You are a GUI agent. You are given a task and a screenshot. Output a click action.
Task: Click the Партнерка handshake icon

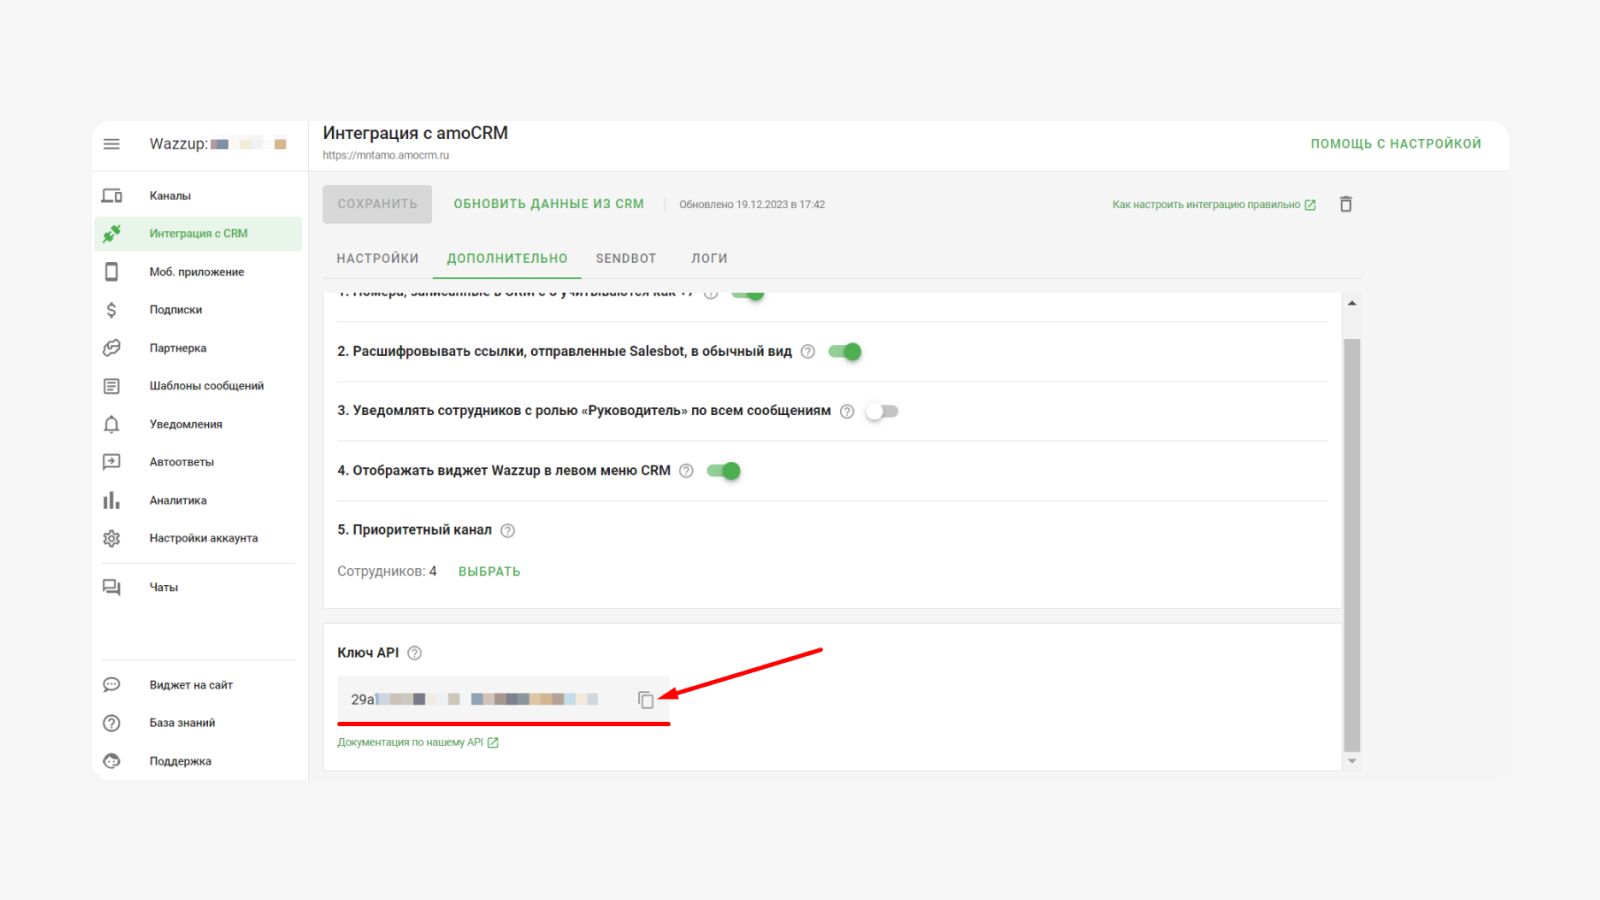click(x=111, y=348)
